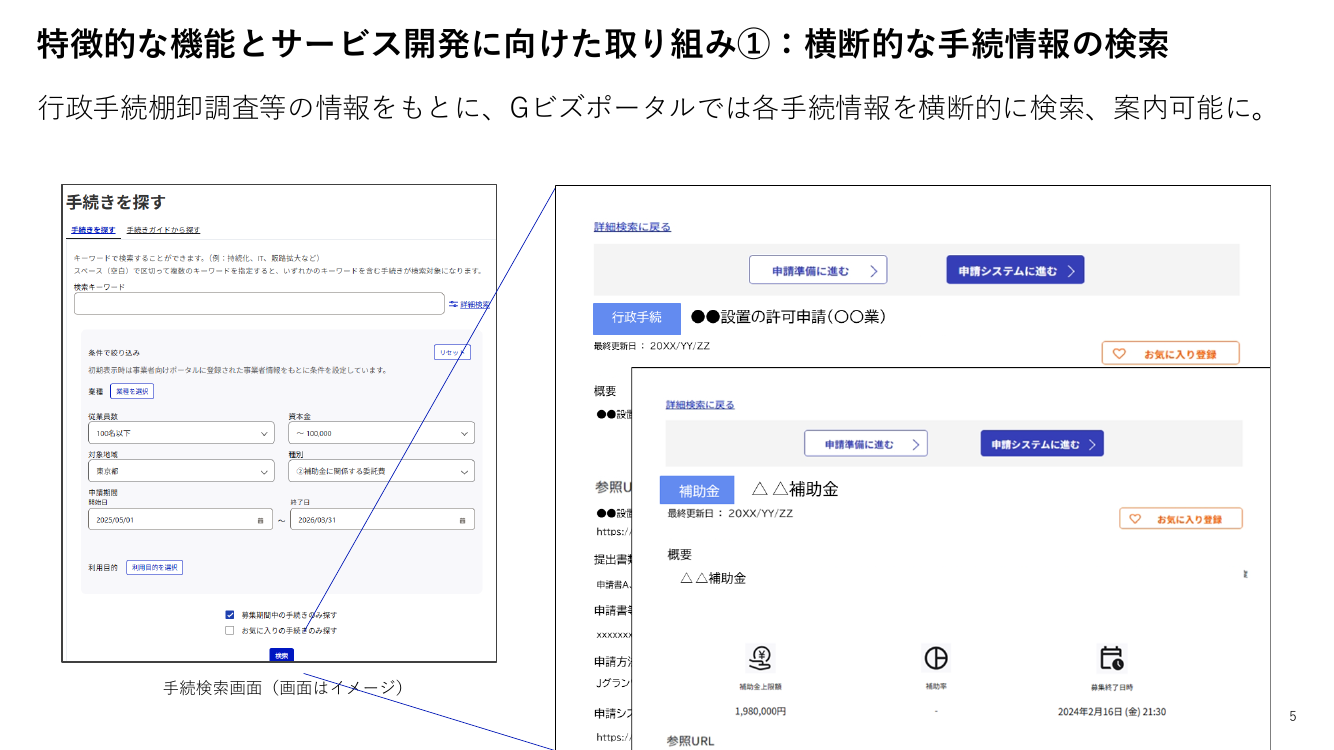1334x750 pixels.
Task: Click the 利用目的を選択 button
Action: 154,567
